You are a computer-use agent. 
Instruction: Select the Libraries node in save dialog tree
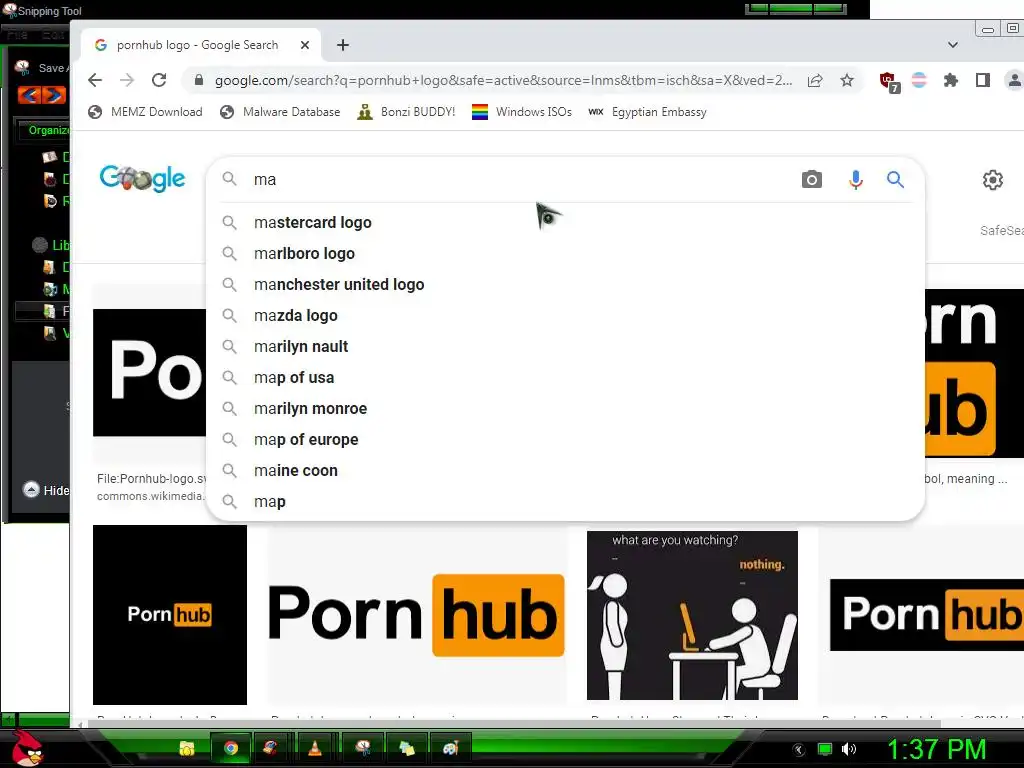click(x=50, y=245)
